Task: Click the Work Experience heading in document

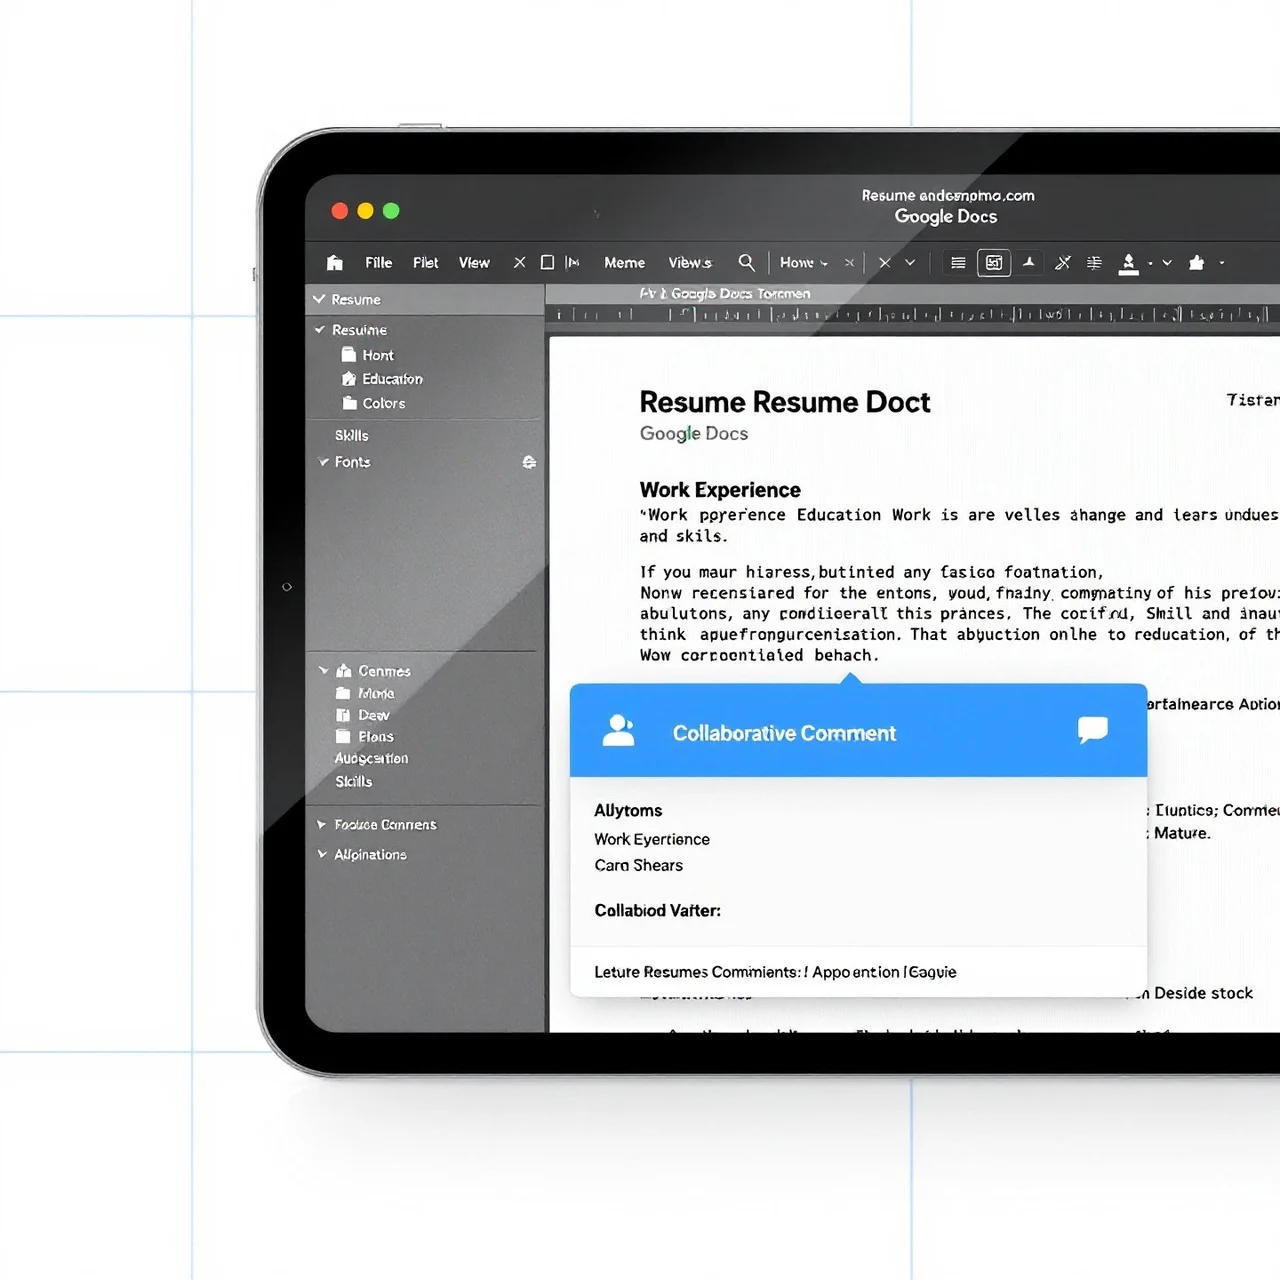Action: click(x=720, y=490)
